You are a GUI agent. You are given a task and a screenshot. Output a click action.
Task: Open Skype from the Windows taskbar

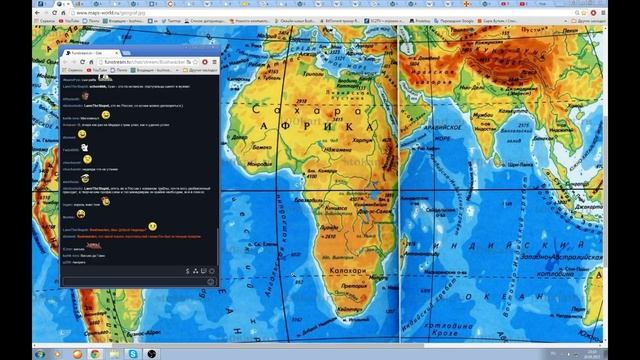coord(133,354)
